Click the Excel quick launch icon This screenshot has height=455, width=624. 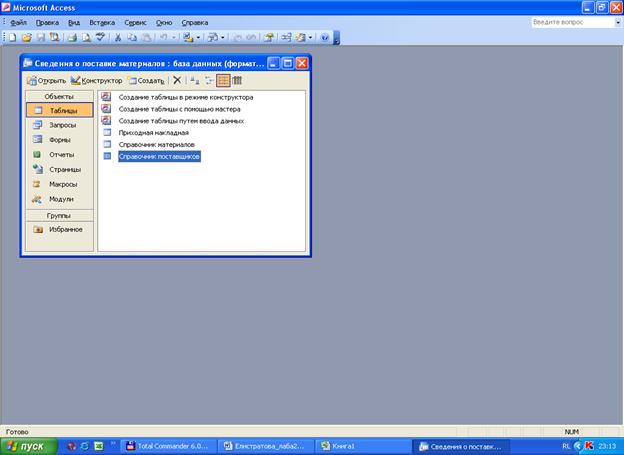point(99,446)
